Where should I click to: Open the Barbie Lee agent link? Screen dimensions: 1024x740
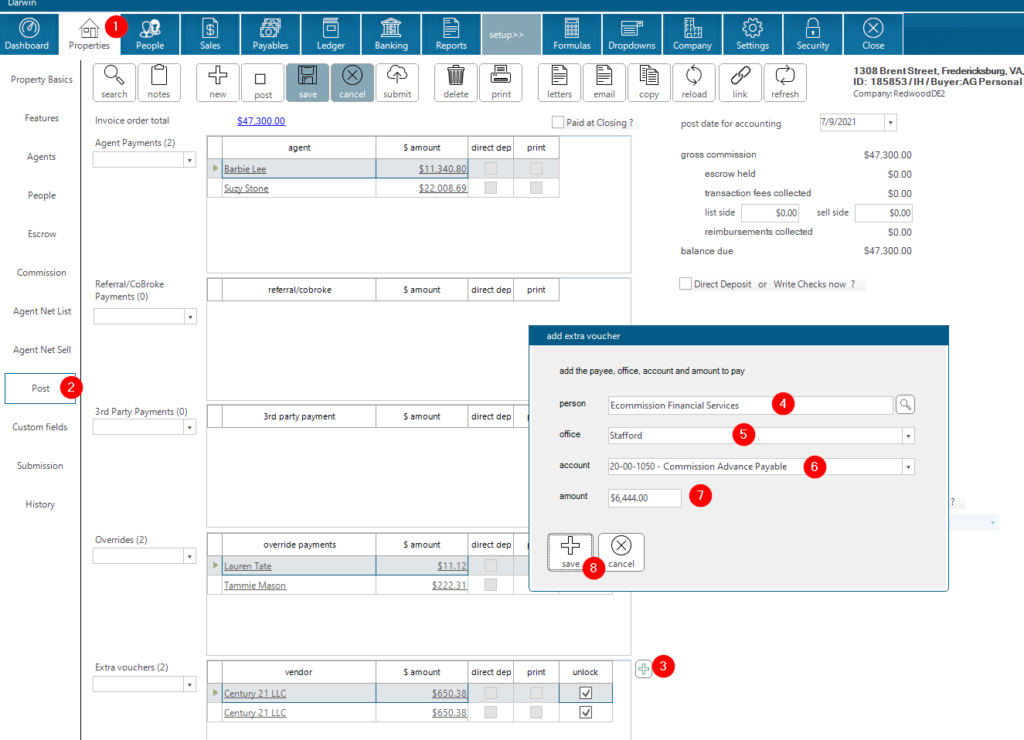[x=245, y=169]
